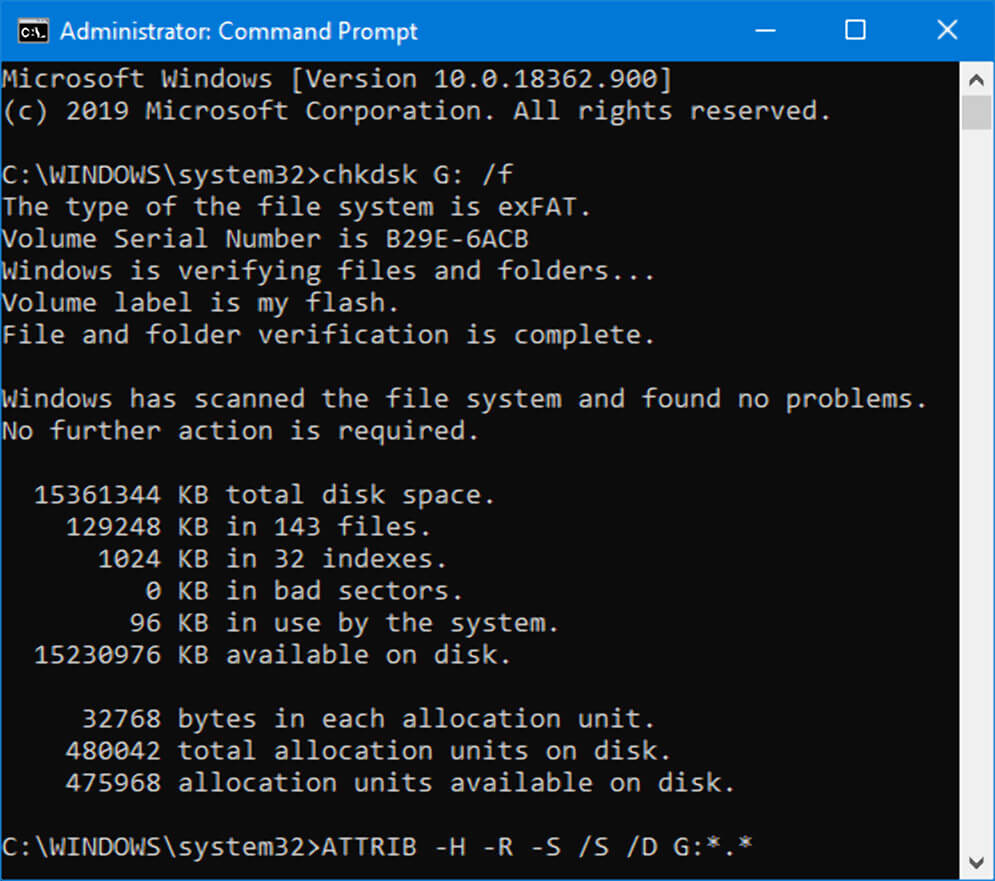Click the "15361344 KB total disk space" line
The image size is (995, 881).
coord(265,495)
